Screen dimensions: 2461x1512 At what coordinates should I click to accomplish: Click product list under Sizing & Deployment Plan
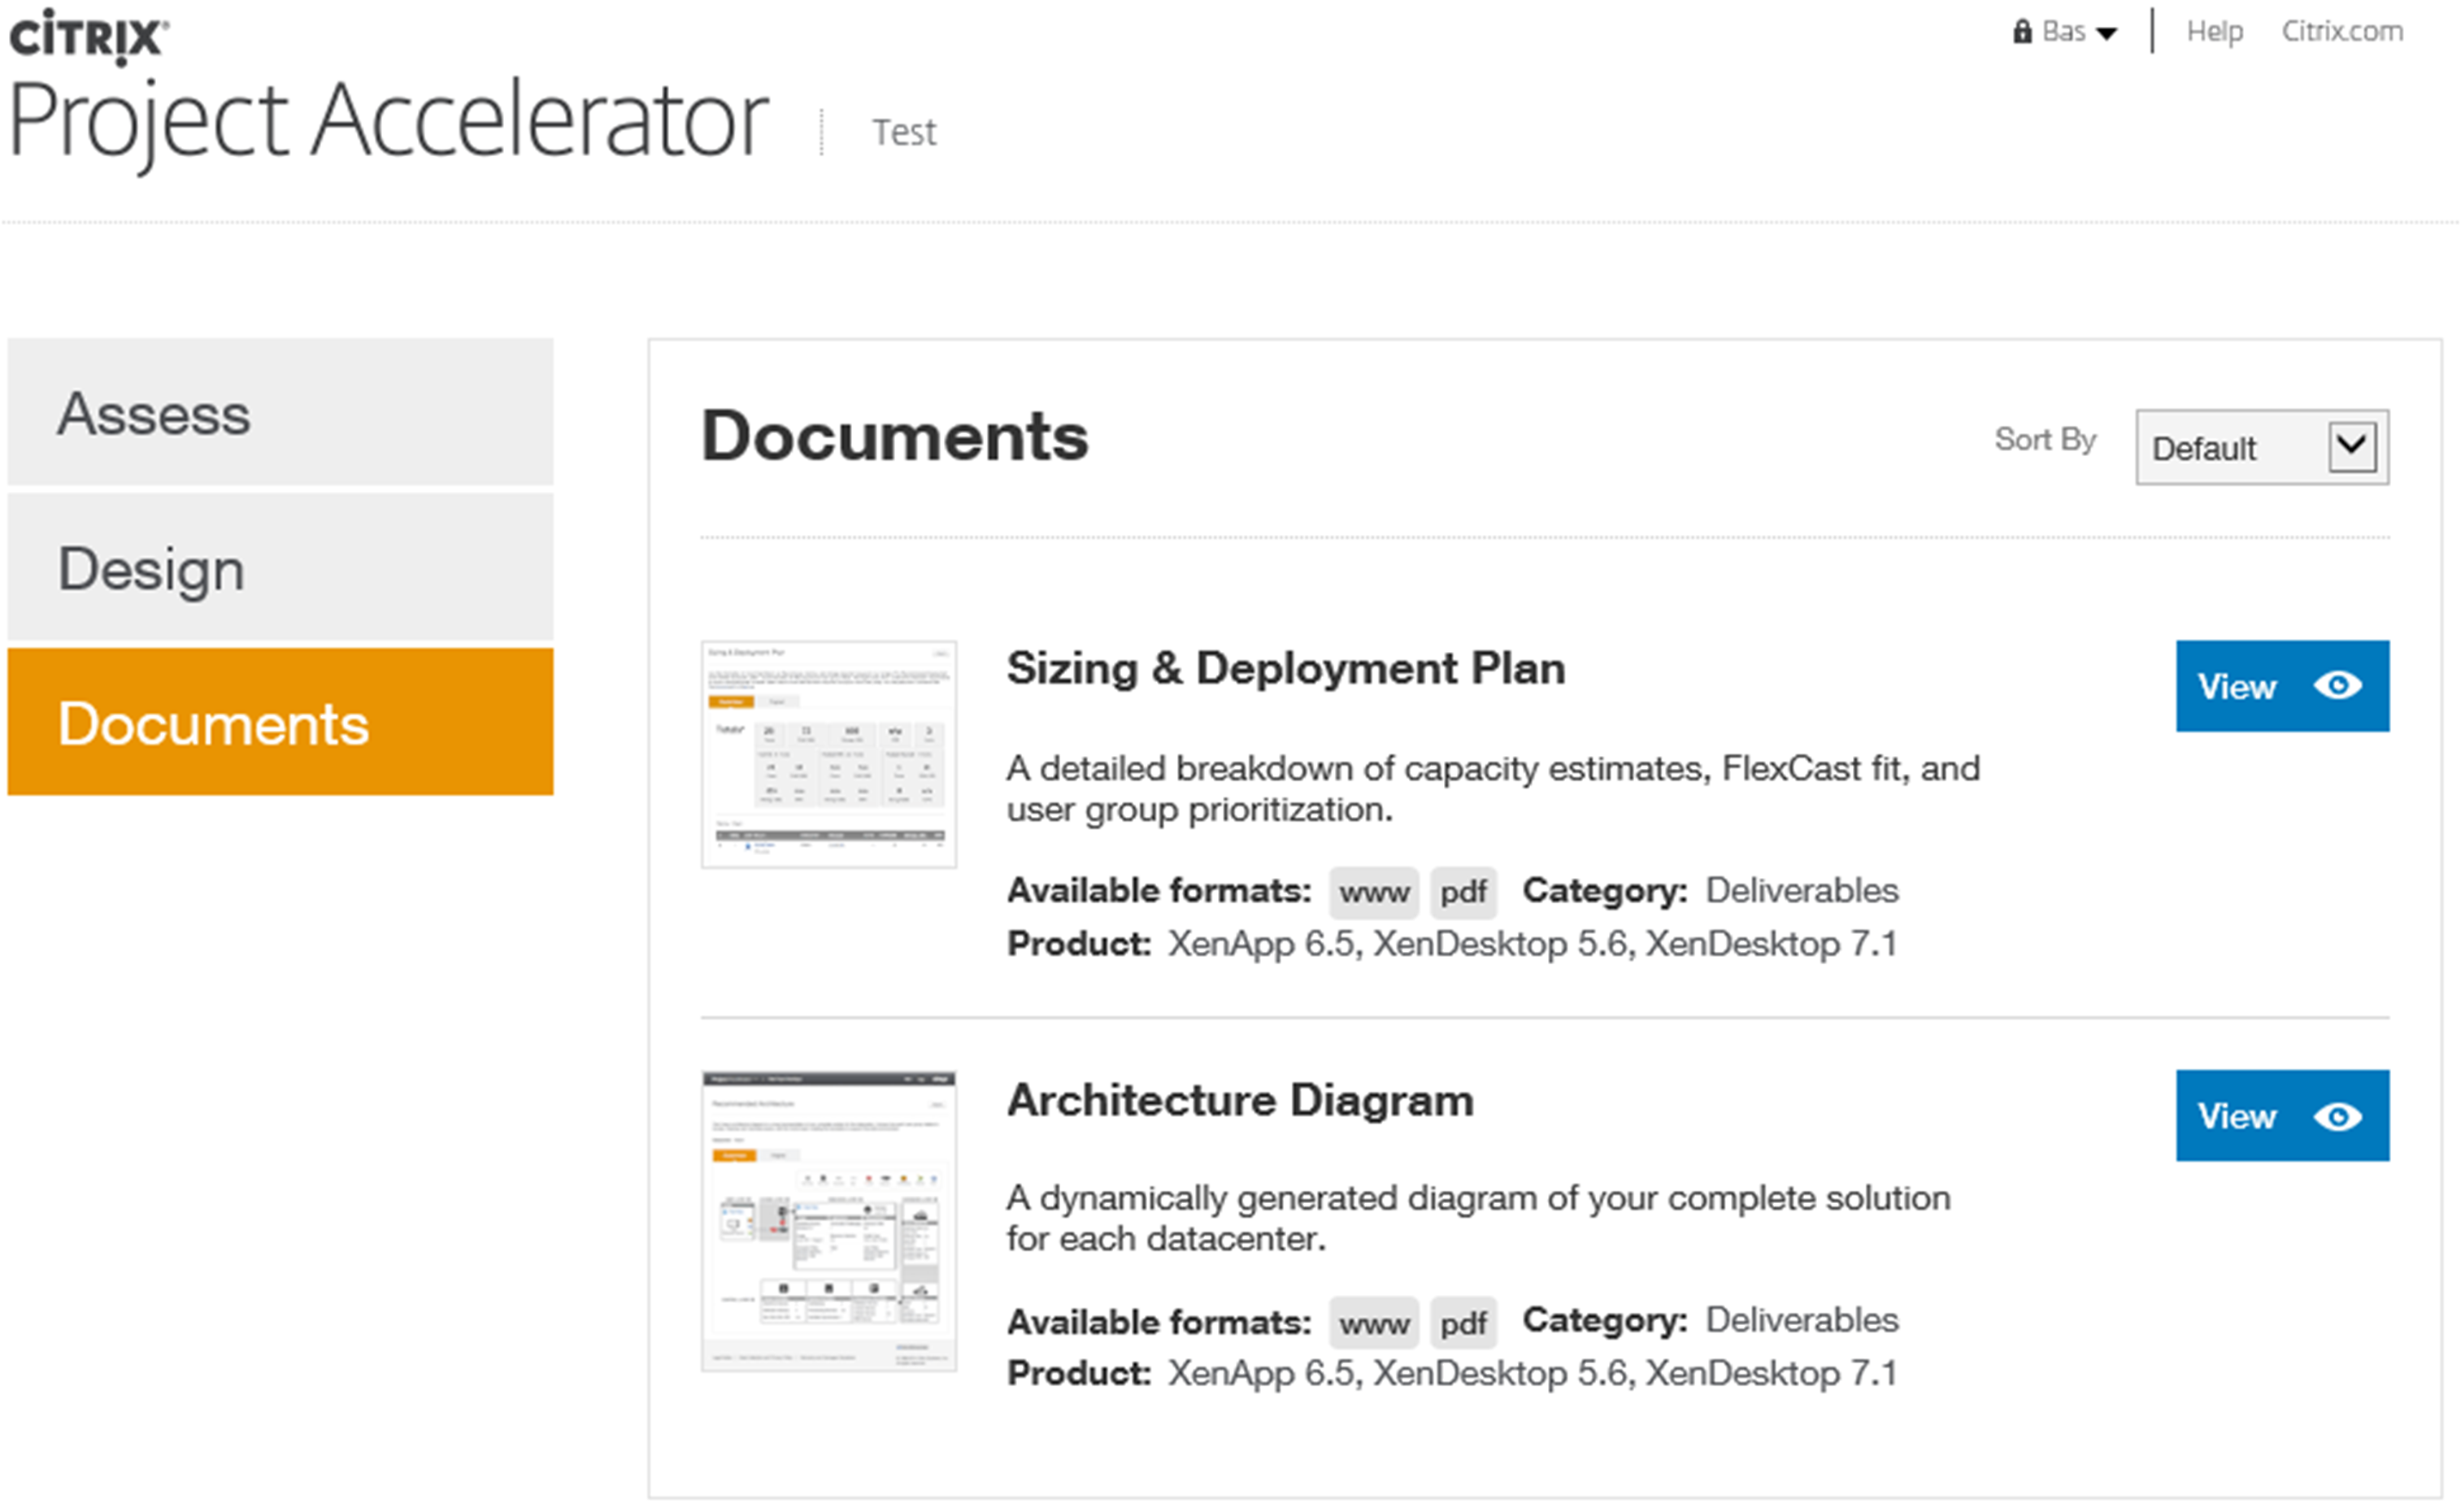click(x=1533, y=944)
